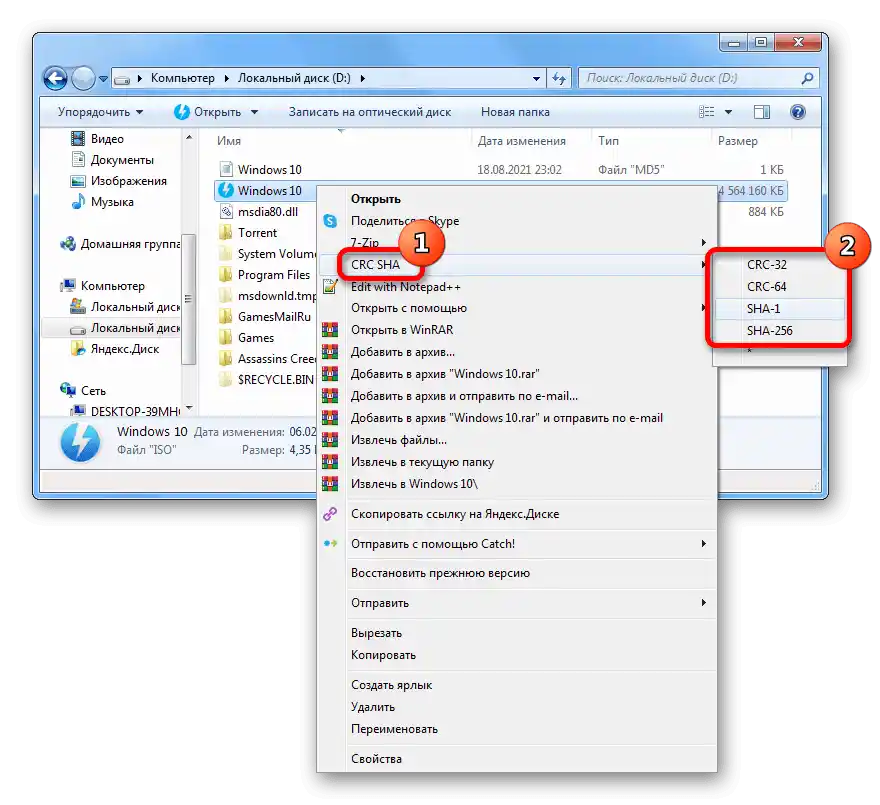Select SHA-256 in the submenu

tap(769, 331)
